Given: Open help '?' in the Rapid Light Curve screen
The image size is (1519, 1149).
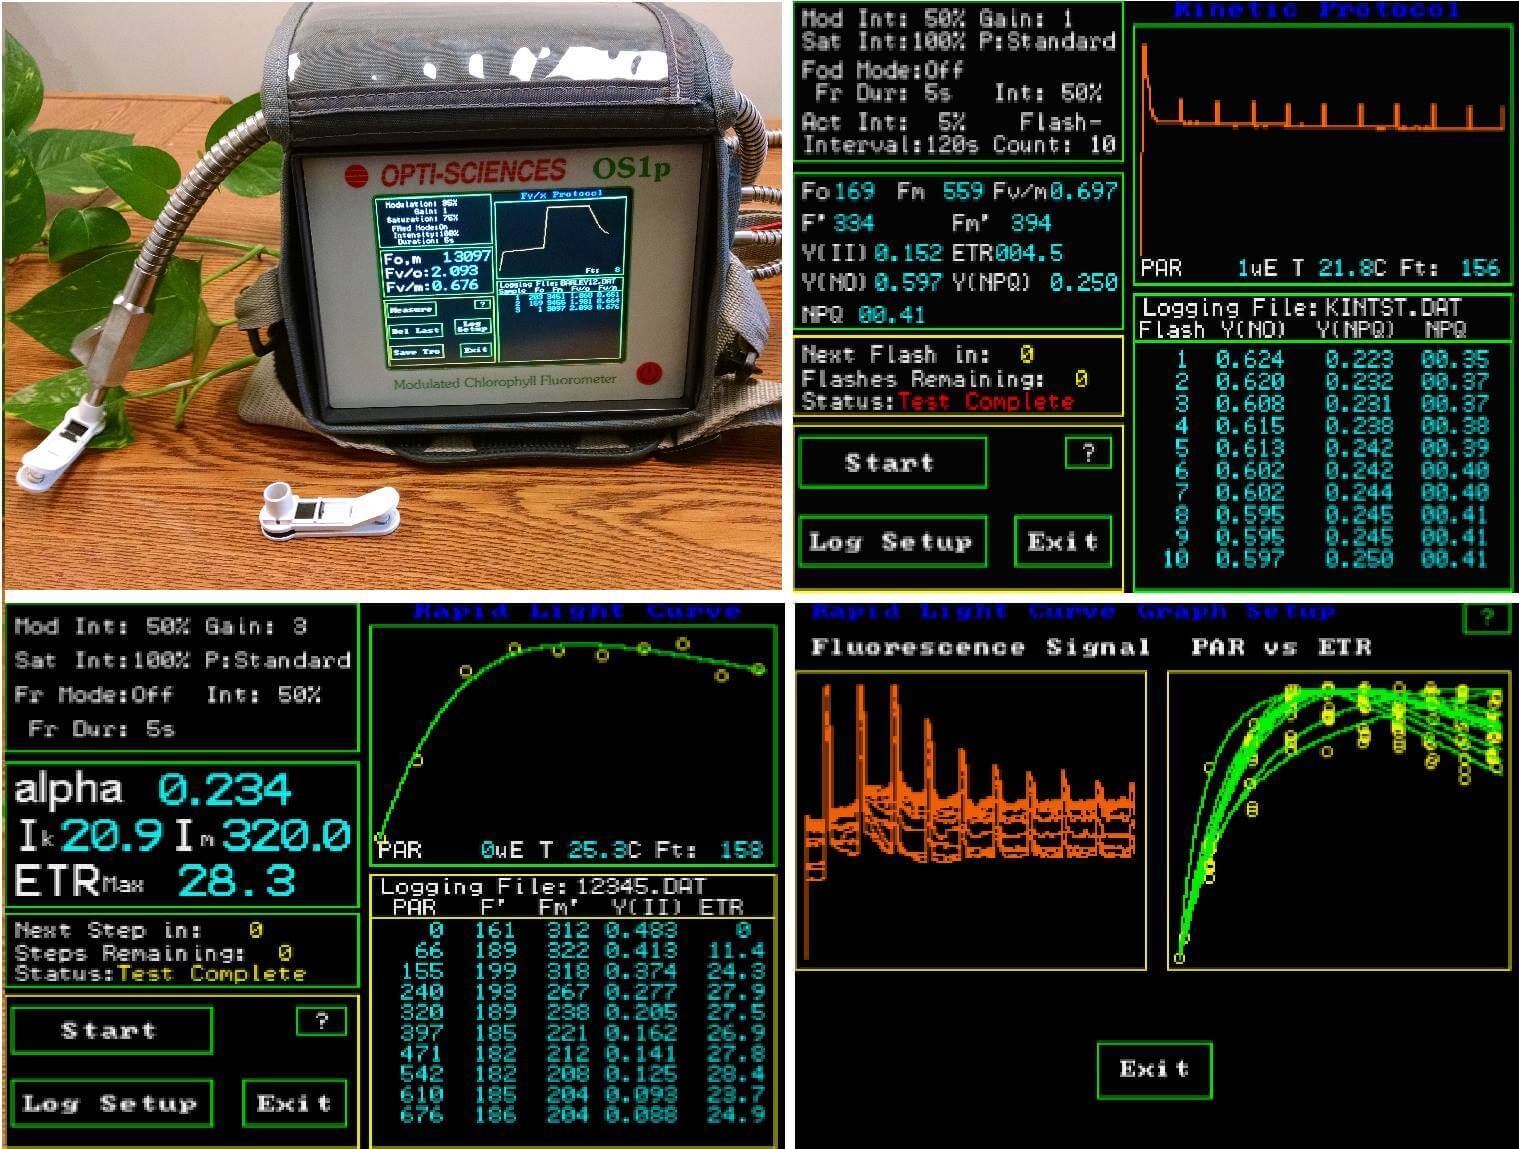Looking at the screenshot, I should point(321,1021).
